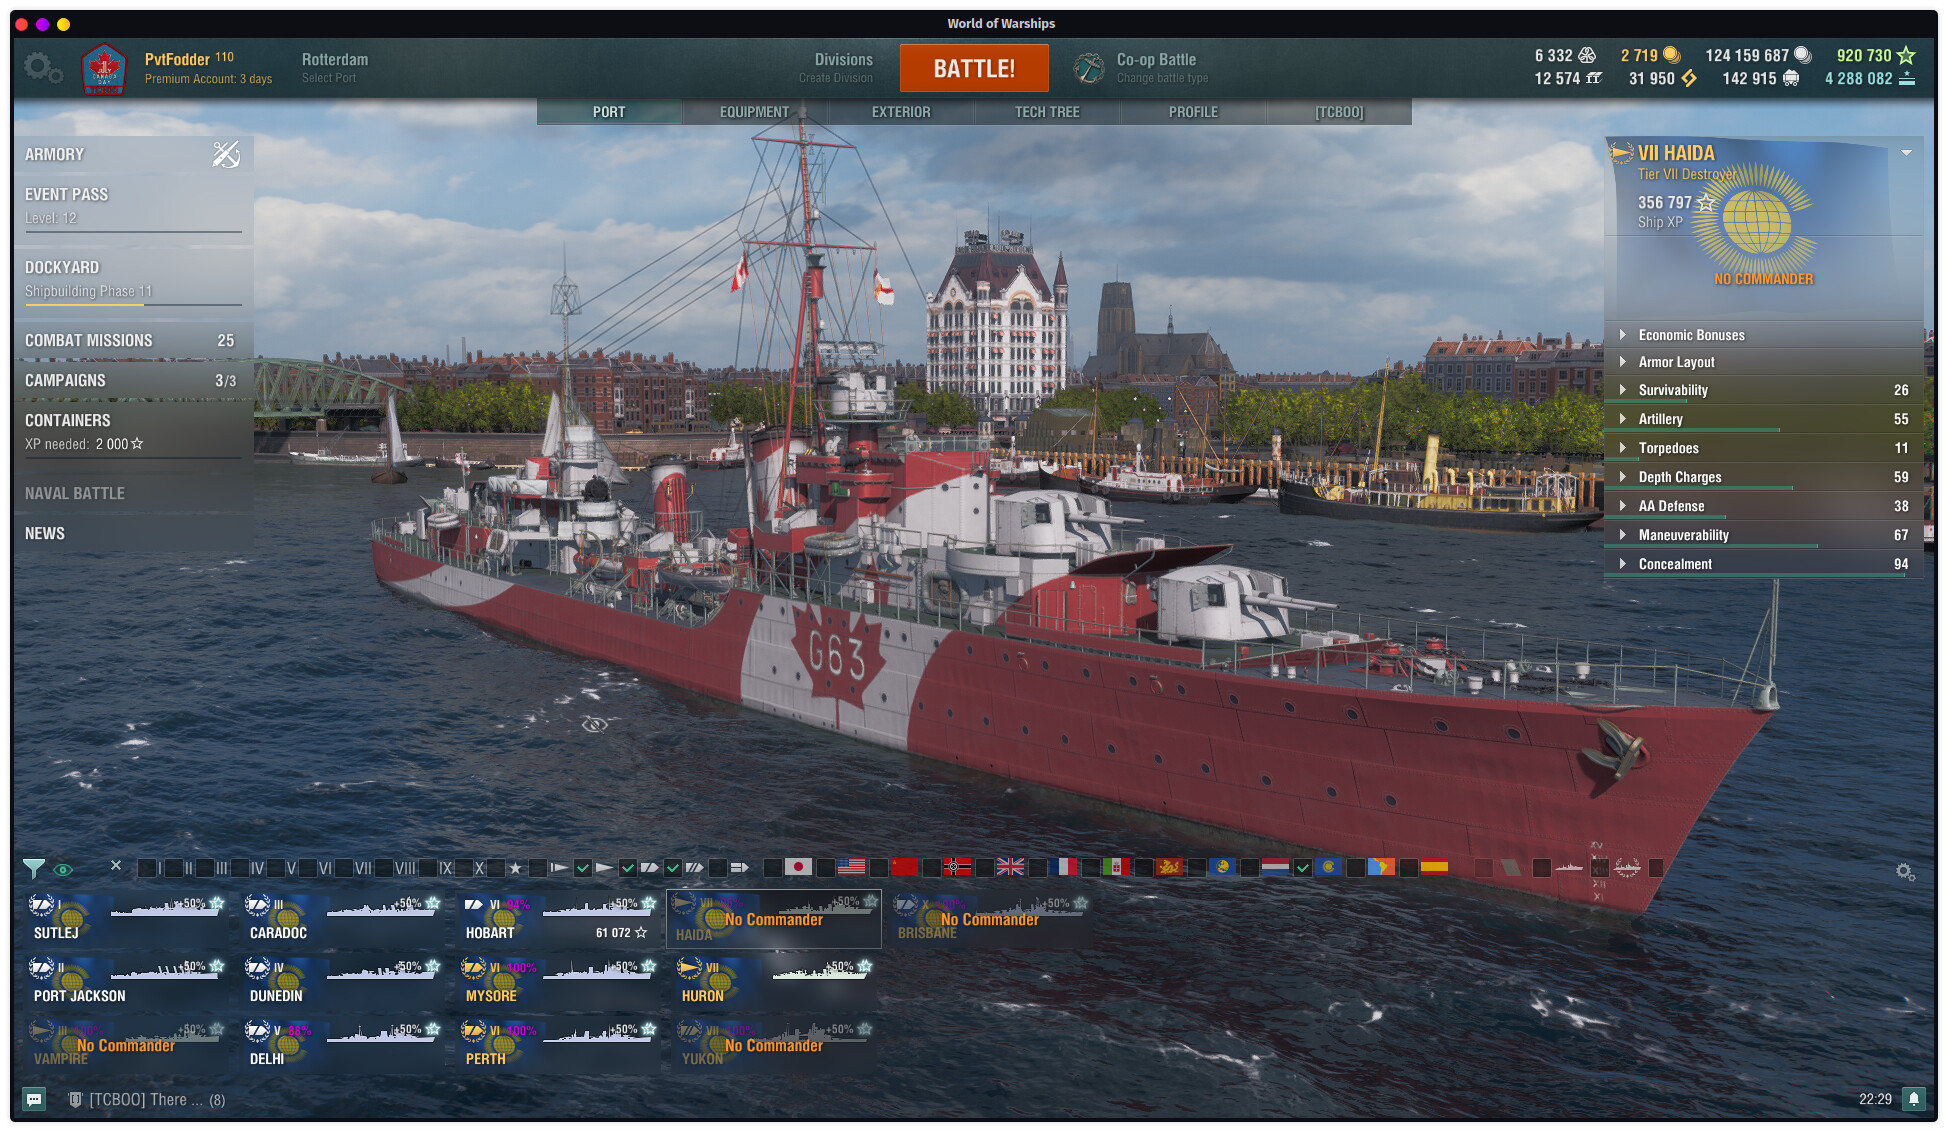The width and height of the screenshot is (1948, 1132).
Task: Open NEWS menu entry
Action: pos(133,533)
